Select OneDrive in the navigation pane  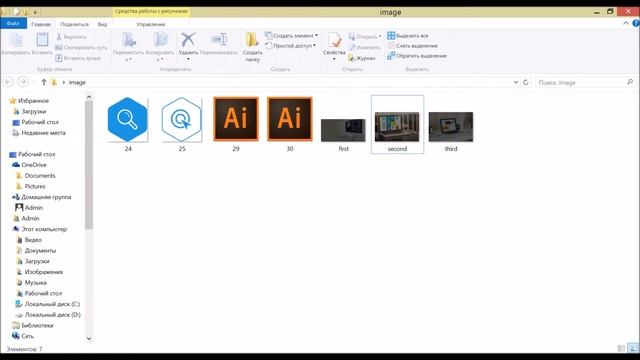[x=29, y=165]
